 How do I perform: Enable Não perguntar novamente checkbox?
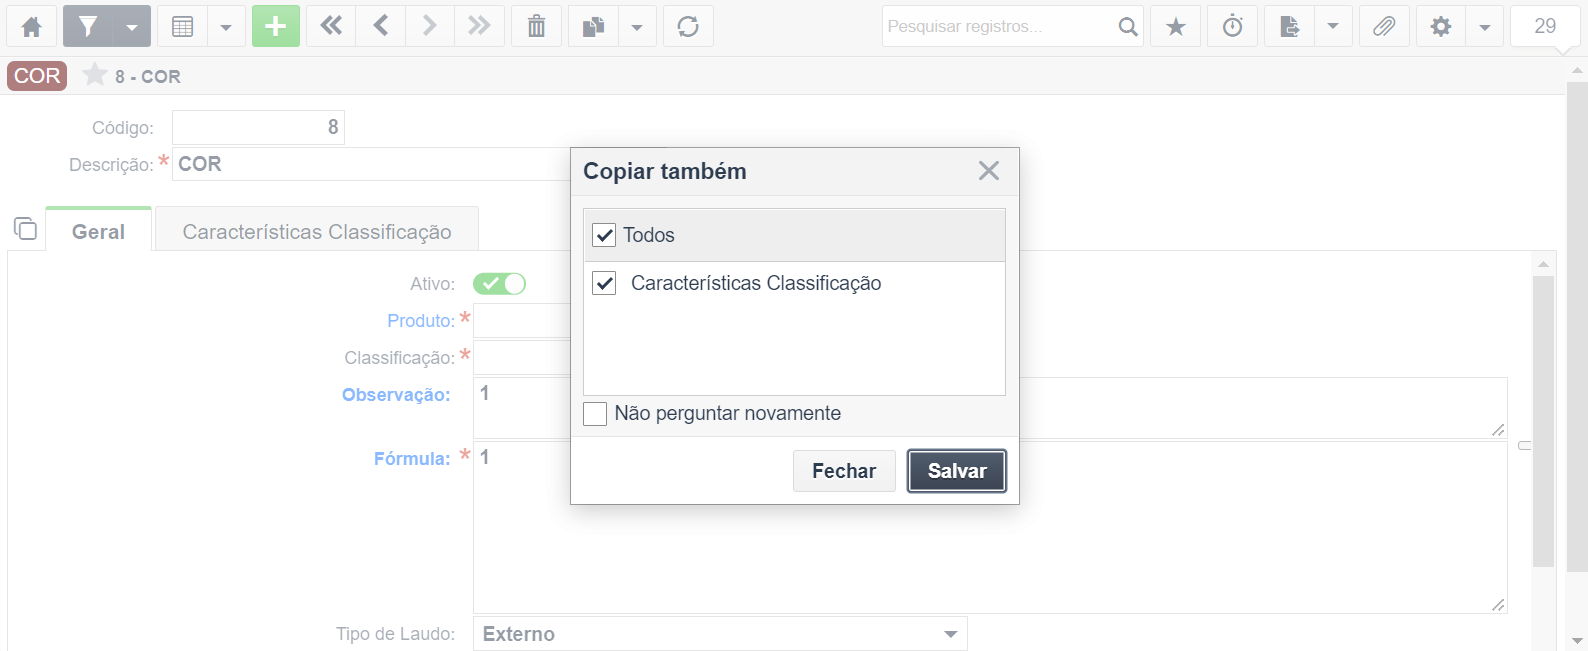[x=595, y=414]
